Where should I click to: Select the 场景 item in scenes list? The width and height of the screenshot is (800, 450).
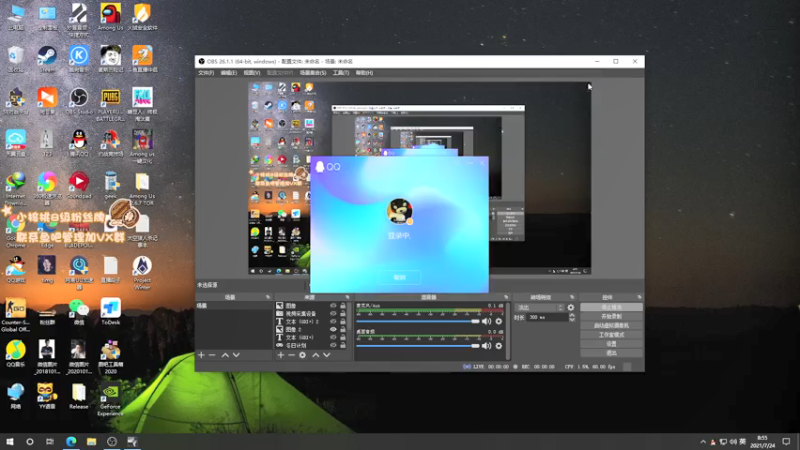[x=234, y=306]
